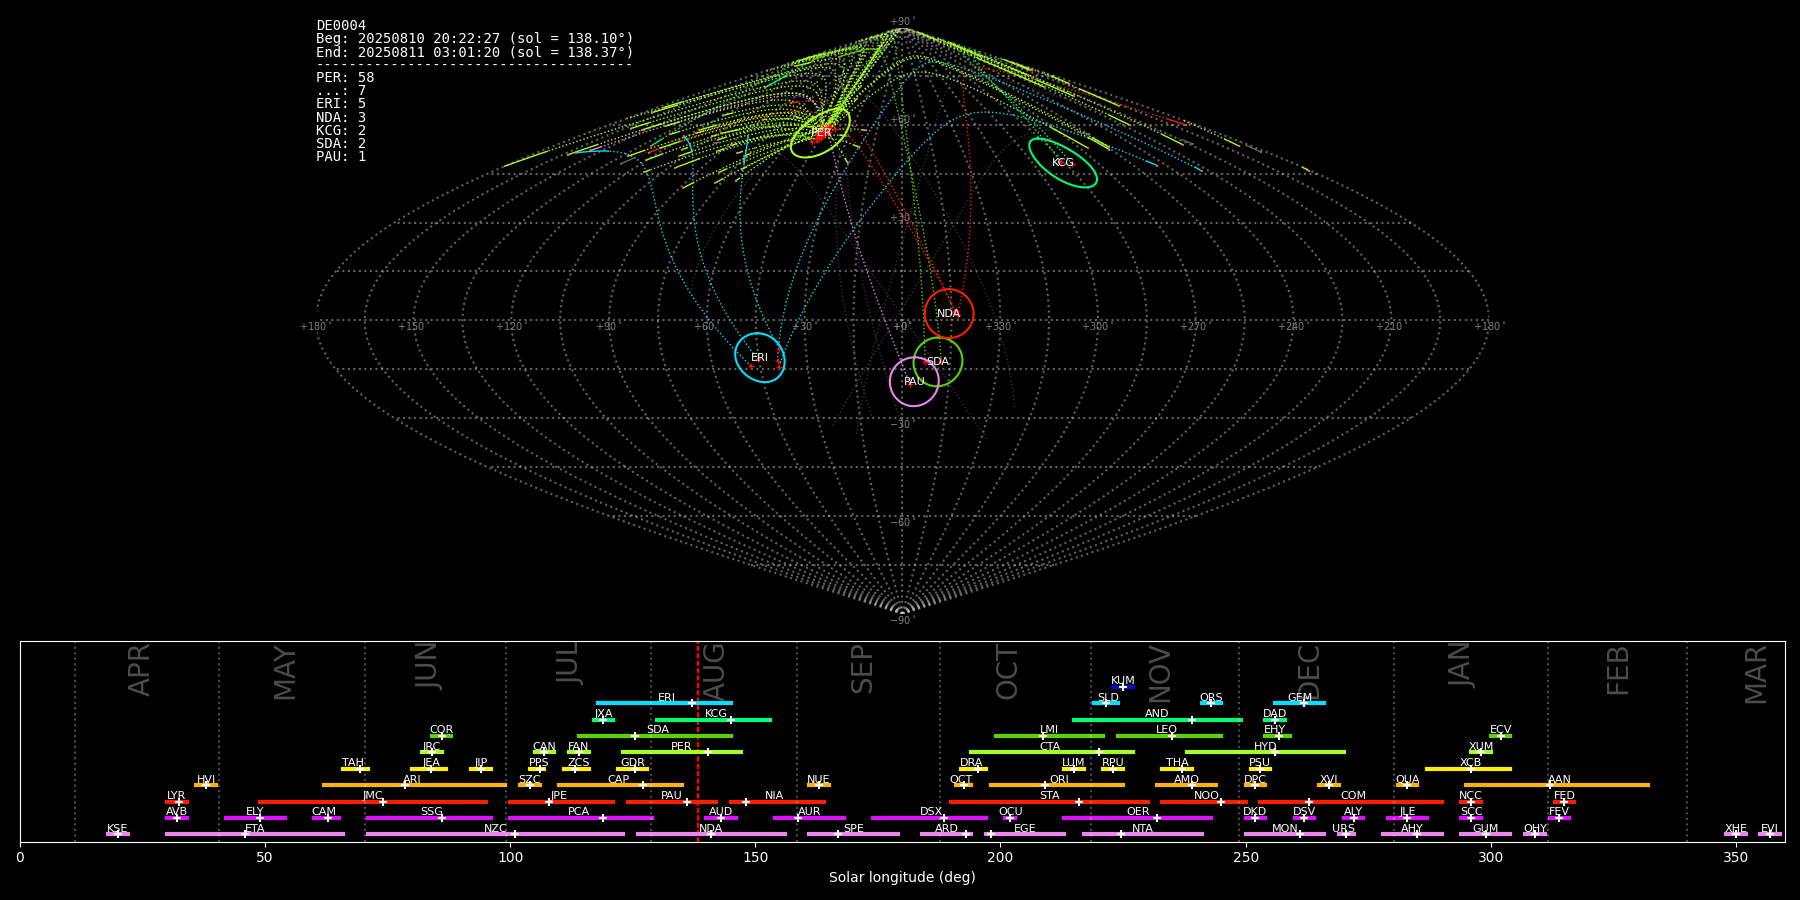Select the JXA shower bar in the timeline
Screen dimensions: 1800x900
(603, 720)
